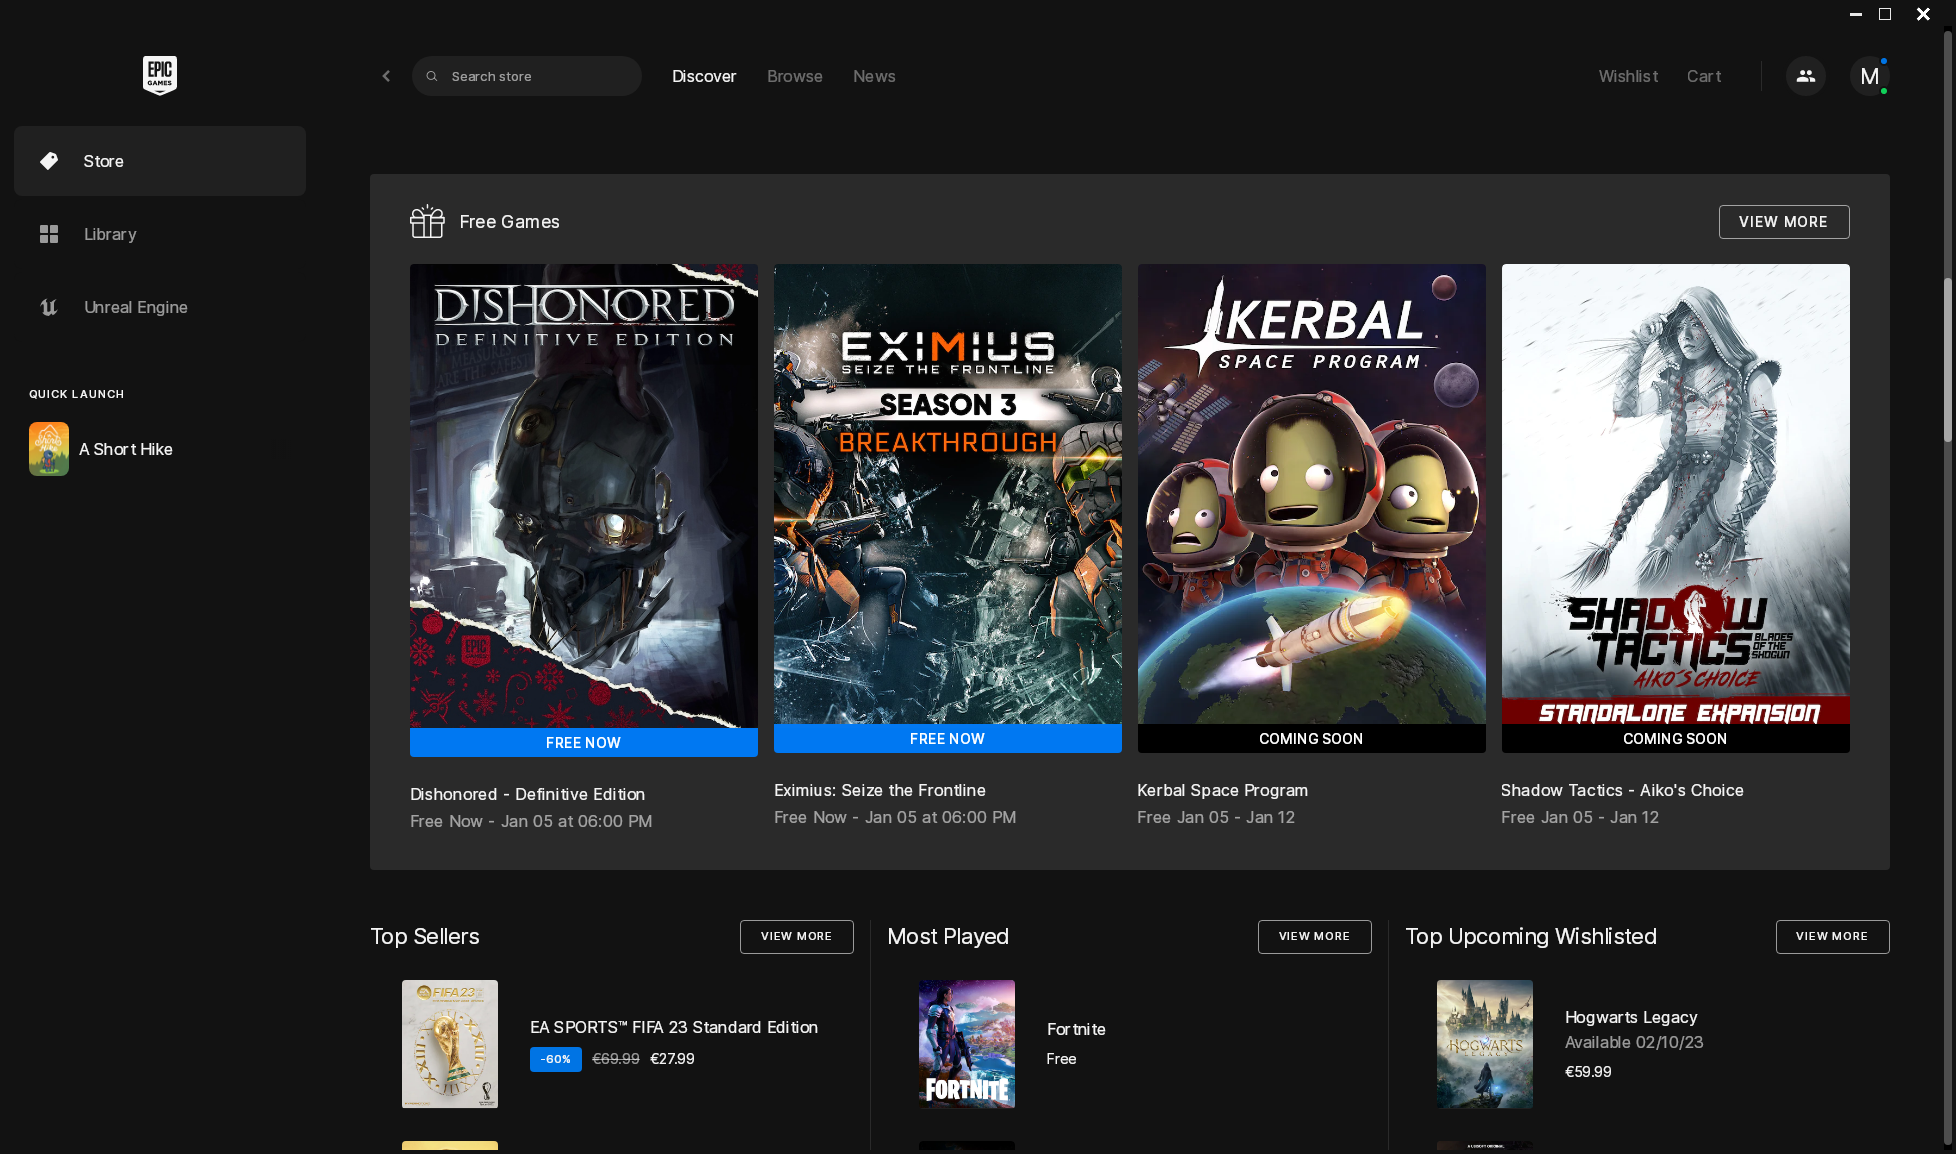Open the Cart
The image size is (1956, 1154).
pyautogui.click(x=1704, y=76)
